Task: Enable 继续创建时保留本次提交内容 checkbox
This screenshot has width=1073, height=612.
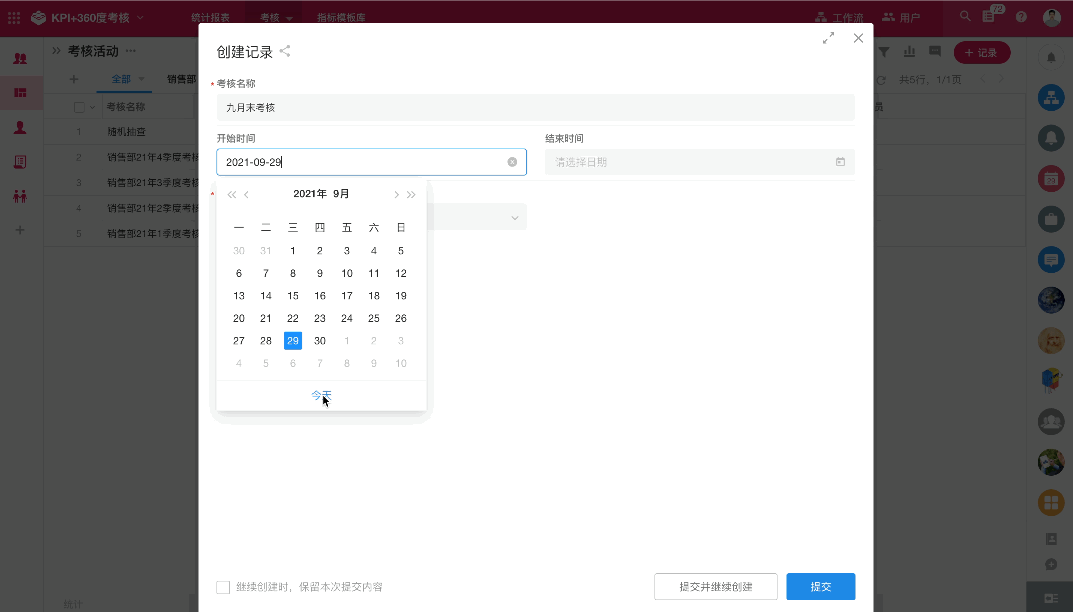Action: [x=223, y=587]
